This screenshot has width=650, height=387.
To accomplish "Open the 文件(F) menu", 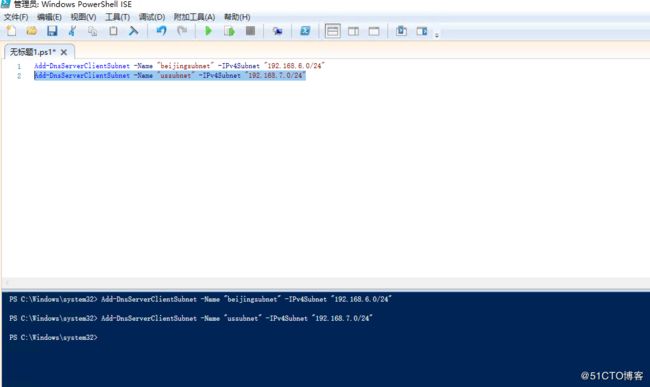I will pyautogui.click(x=16, y=17).
